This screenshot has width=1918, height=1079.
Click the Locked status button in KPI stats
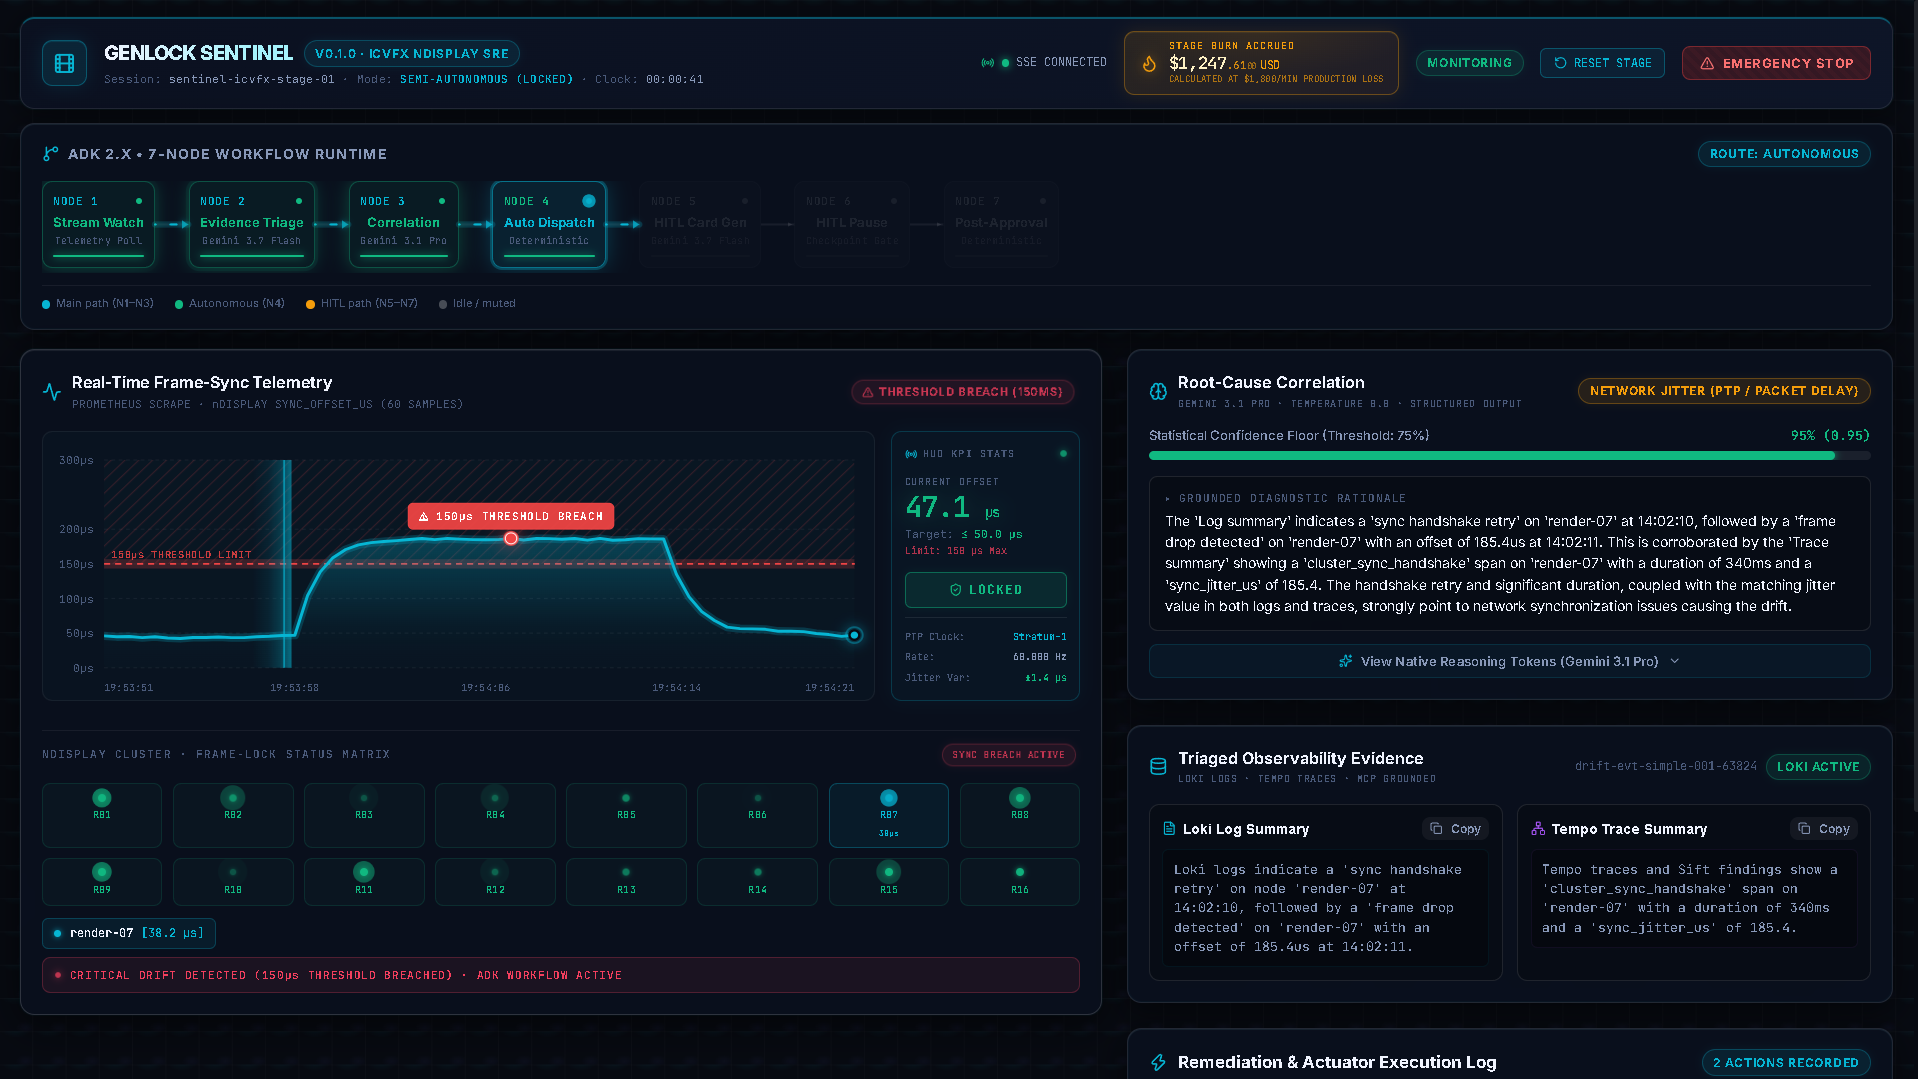tap(985, 590)
